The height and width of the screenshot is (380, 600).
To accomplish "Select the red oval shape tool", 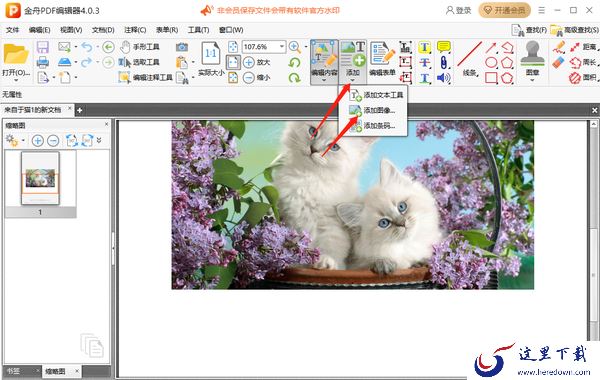I will [491, 62].
